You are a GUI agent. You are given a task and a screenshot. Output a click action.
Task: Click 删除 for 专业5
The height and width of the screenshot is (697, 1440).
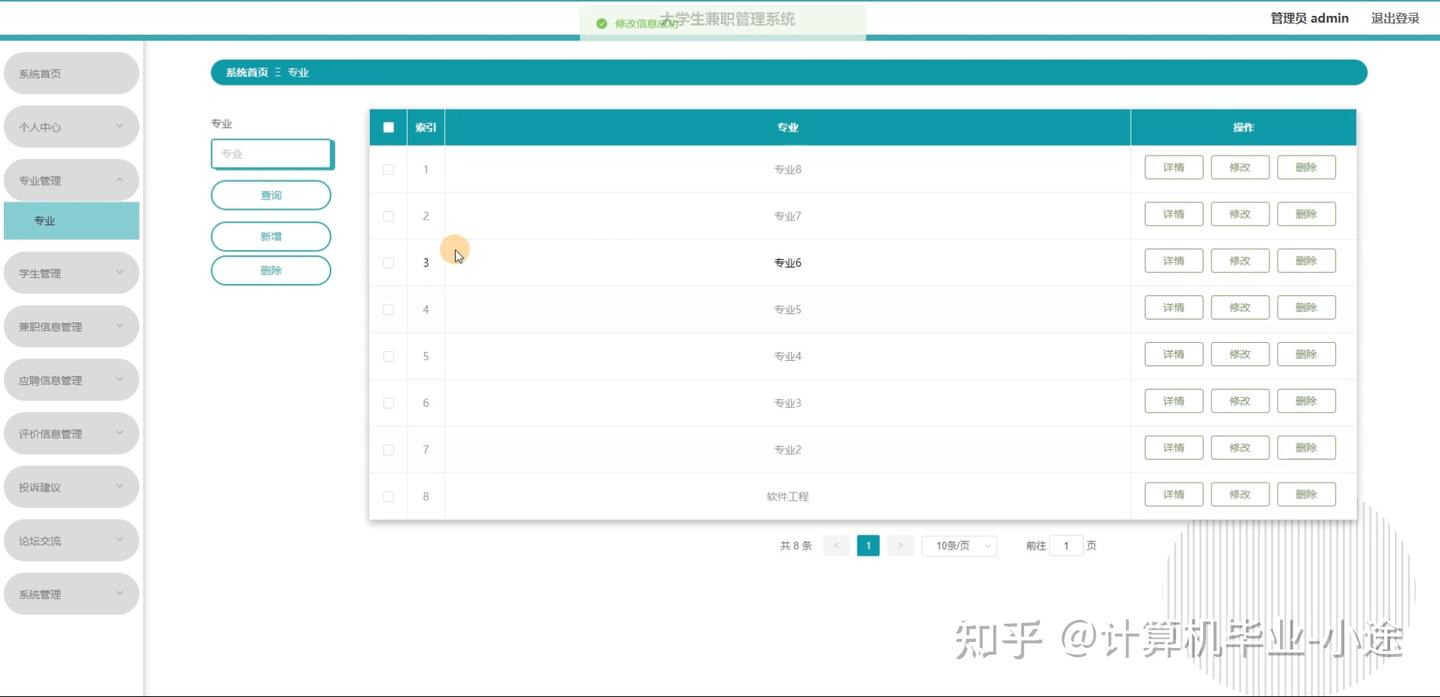point(1306,307)
